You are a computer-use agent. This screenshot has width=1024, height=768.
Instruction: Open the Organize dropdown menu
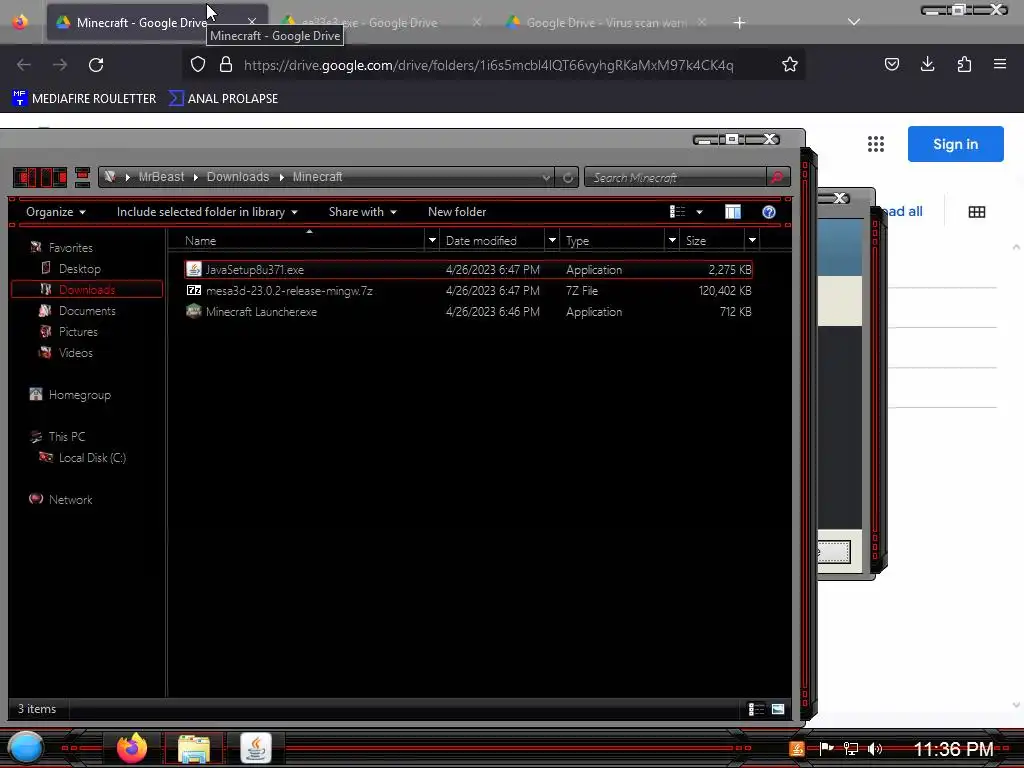pyautogui.click(x=56, y=212)
